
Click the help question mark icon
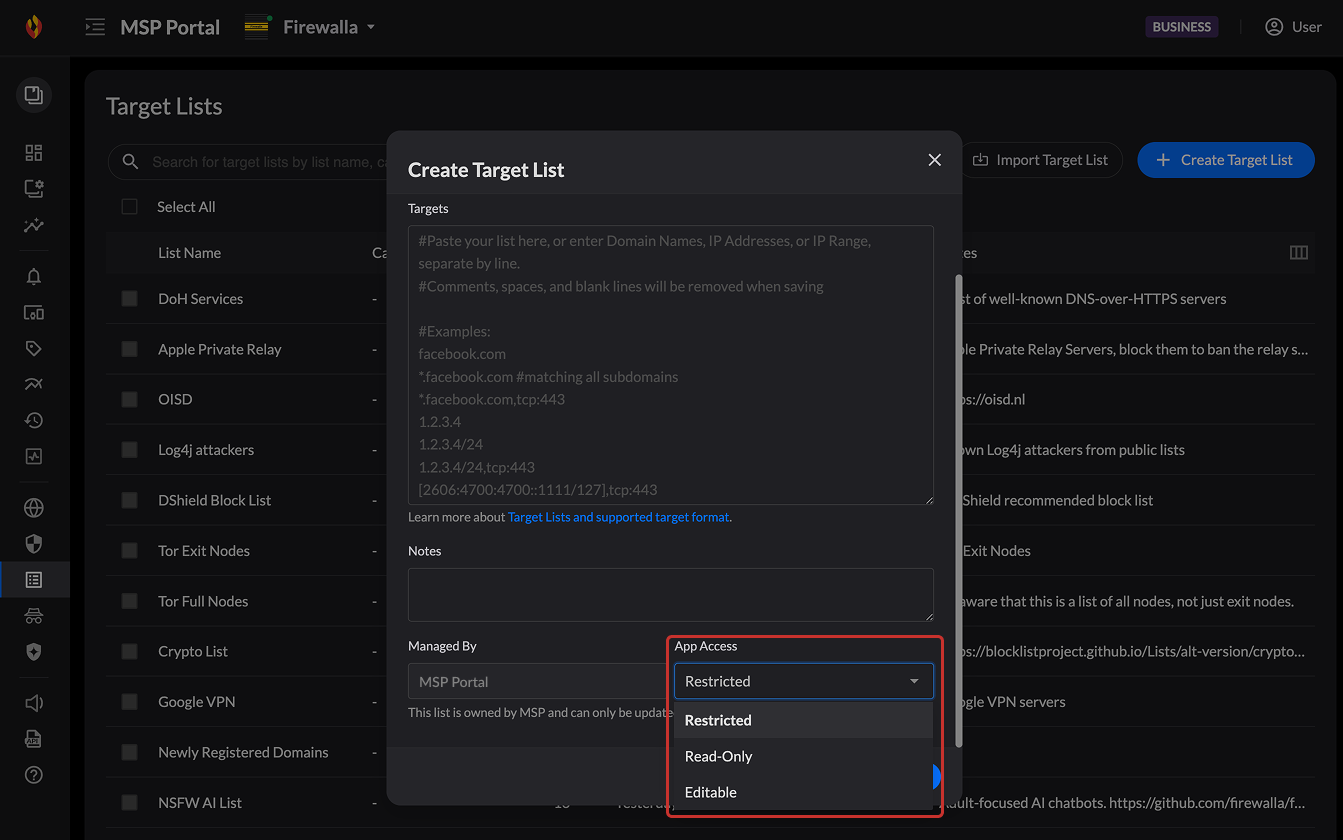pyautogui.click(x=34, y=775)
